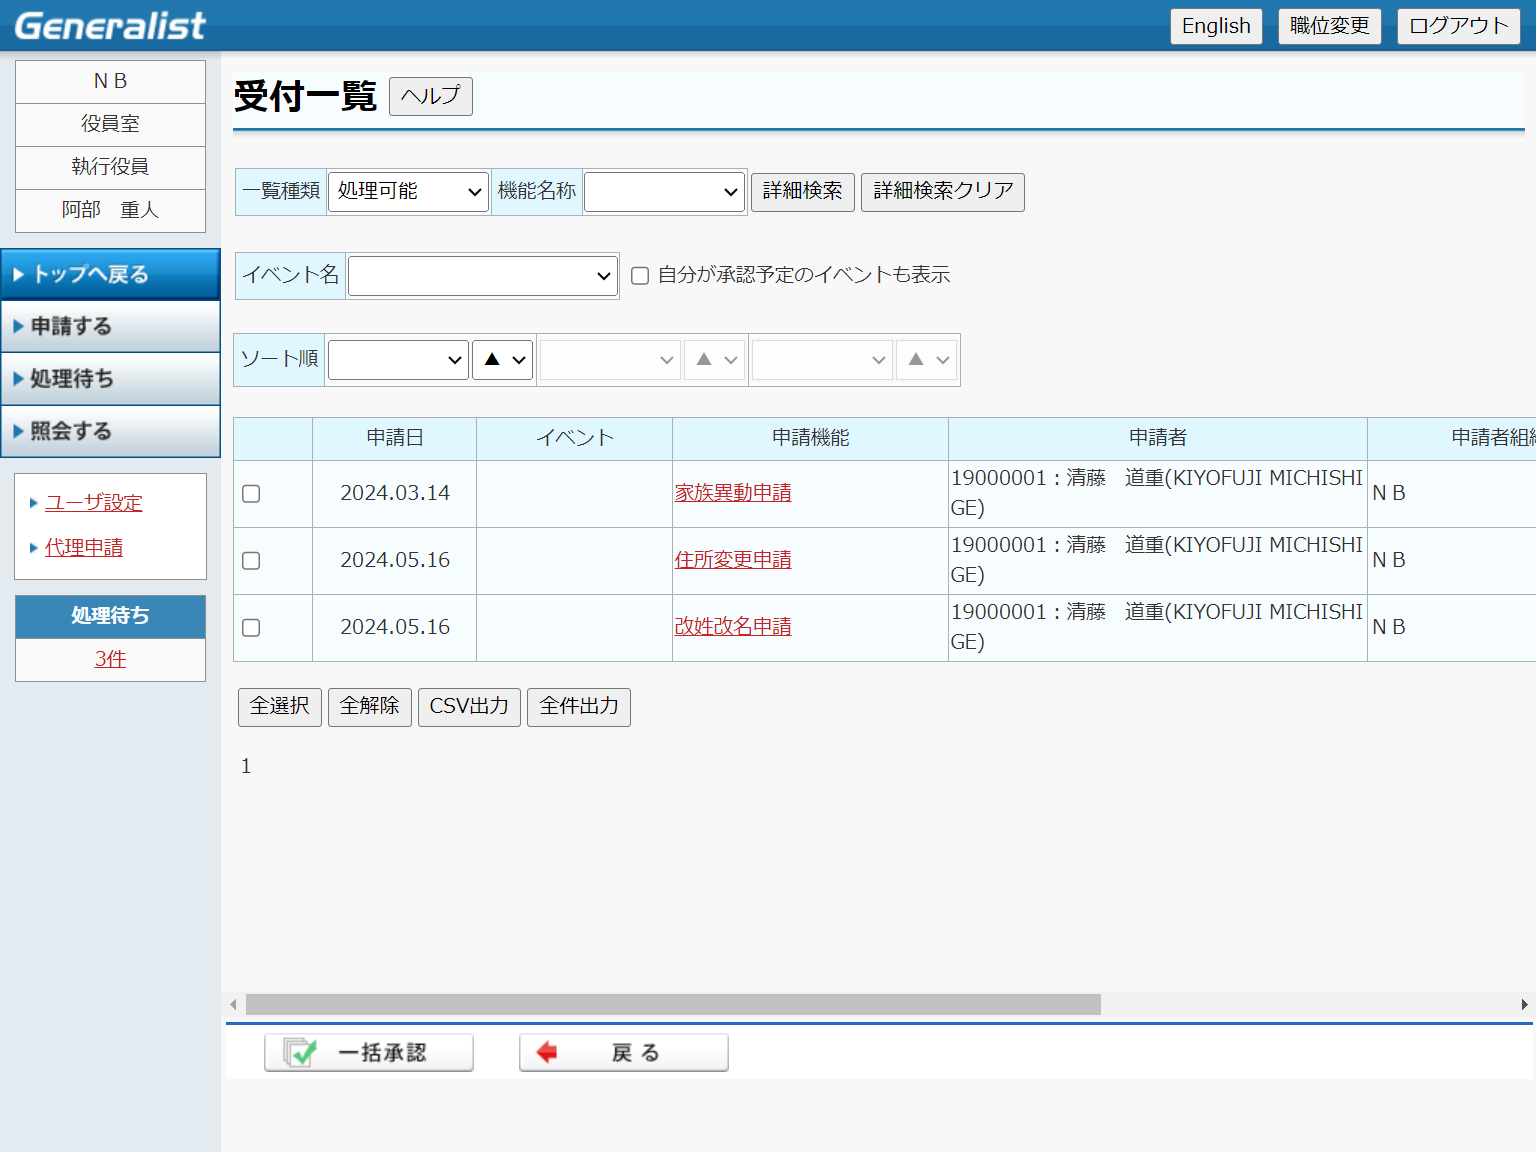
Task: Open 申請する sidebar menu
Action: pyautogui.click(x=110, y=326)
